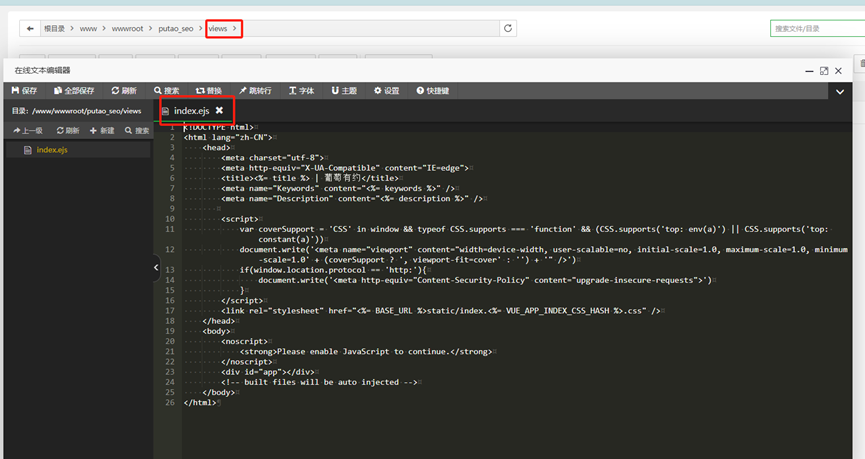Click 搜索 in the sidebar file panel
The height and width of the screenshot is (459, 865).
(x=137, y=131)
